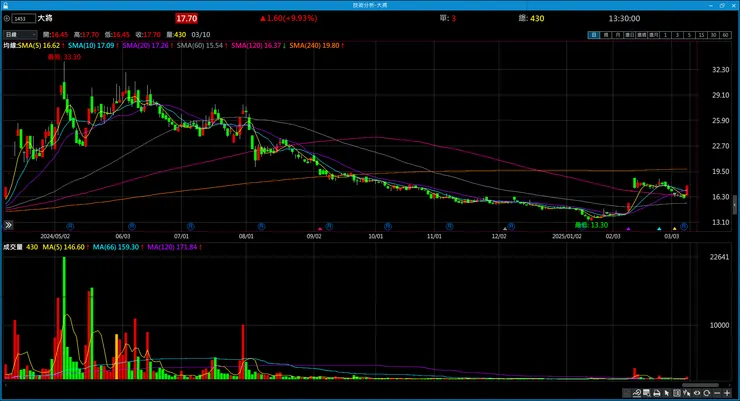Click the monthly marker icon near 10/01
Viewport: 740px width, 401px height.
point(387,226)
